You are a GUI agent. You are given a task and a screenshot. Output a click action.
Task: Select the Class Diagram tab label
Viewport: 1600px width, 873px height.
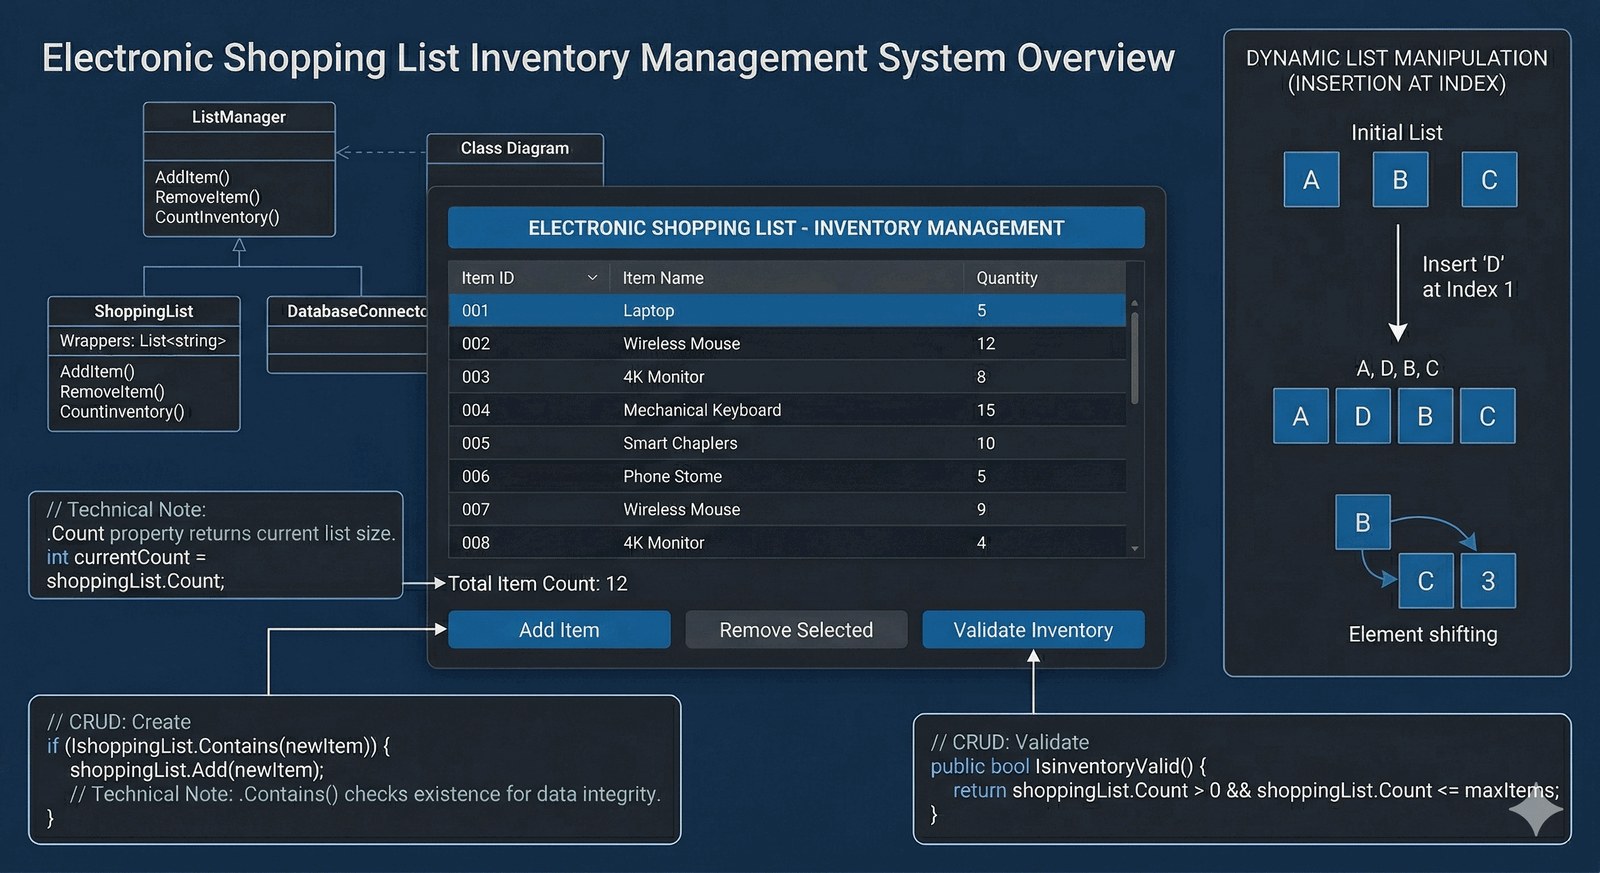pyautogui.click(x=514, y=148)
